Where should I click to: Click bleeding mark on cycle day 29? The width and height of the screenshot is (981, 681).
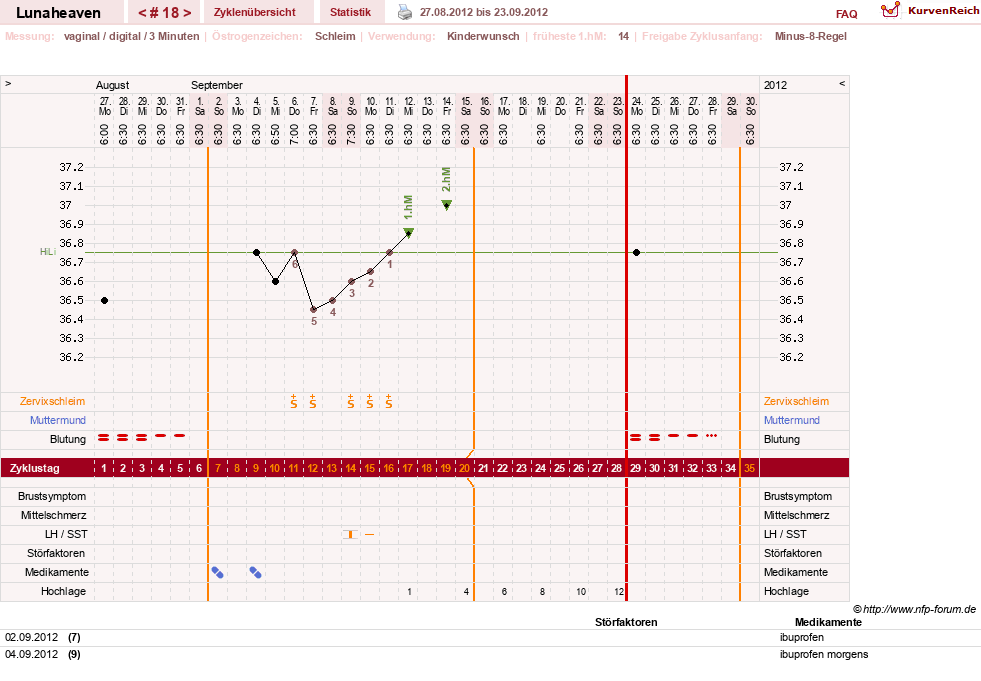click(x=636, y=438)
